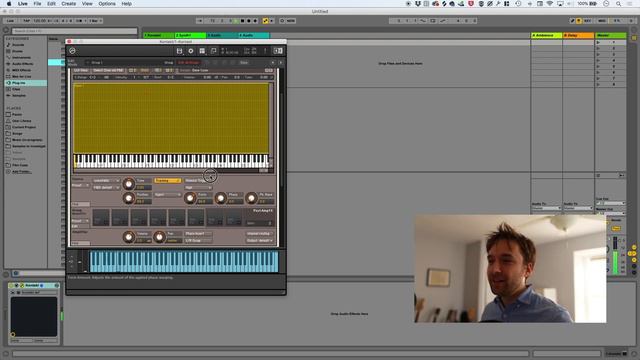Click the Clips category icon in browser

point(9,89)
